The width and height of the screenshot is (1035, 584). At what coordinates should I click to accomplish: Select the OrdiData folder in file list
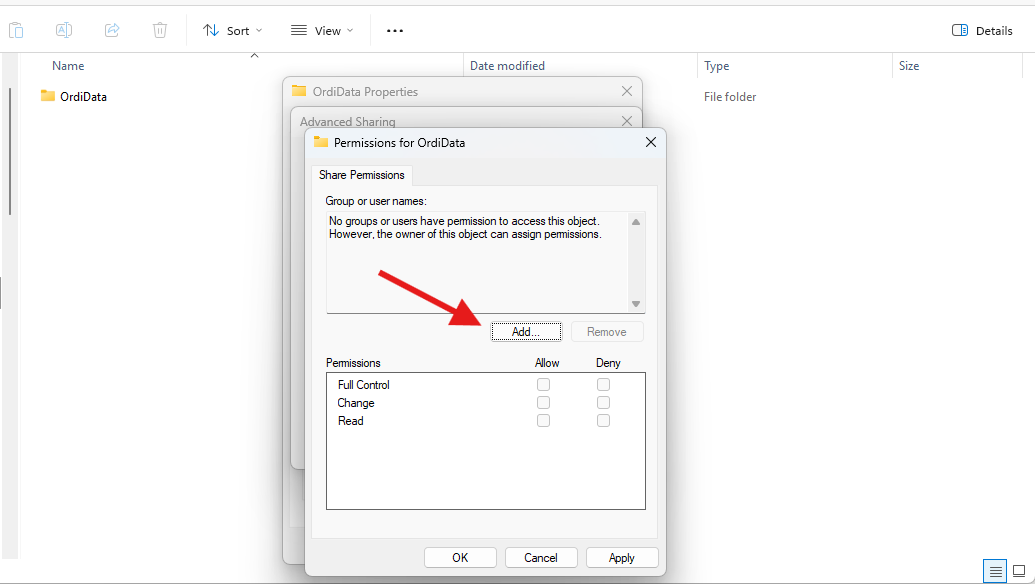83,97
